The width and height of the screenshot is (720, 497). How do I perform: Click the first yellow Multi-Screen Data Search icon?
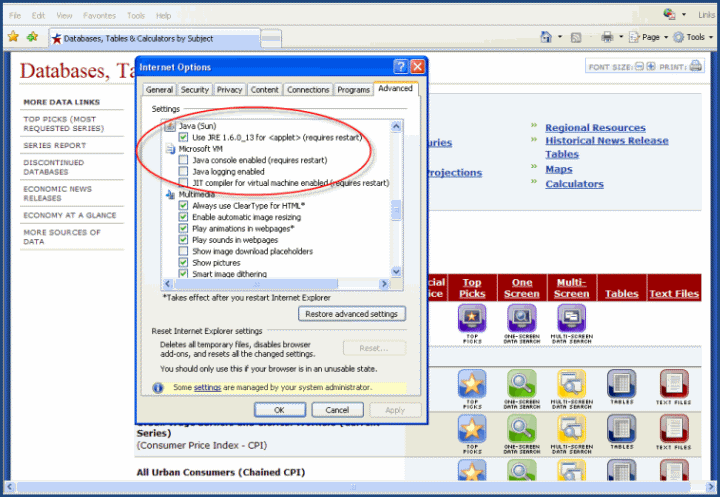click(571, 384)
